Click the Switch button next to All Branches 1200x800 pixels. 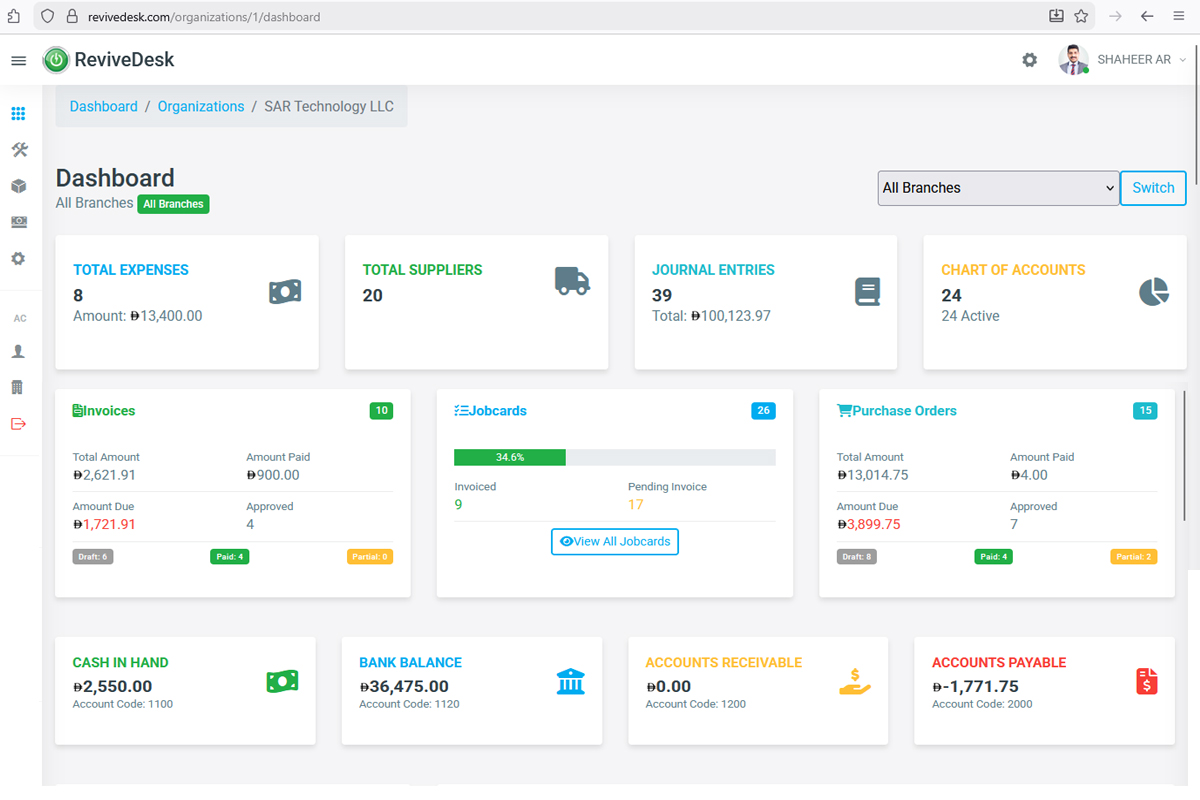[x=1152, y=188]
